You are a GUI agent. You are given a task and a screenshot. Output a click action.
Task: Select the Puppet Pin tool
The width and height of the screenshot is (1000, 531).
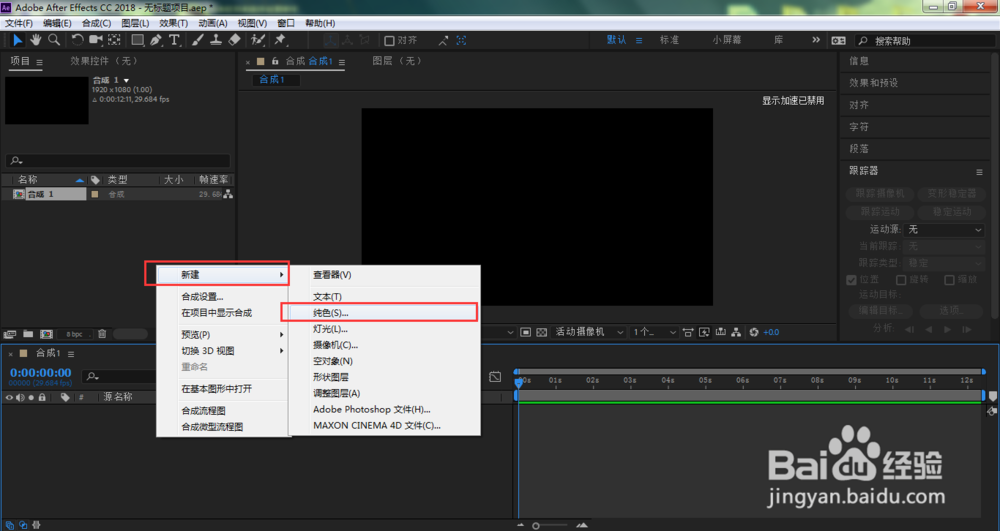(x=280, y=40)
